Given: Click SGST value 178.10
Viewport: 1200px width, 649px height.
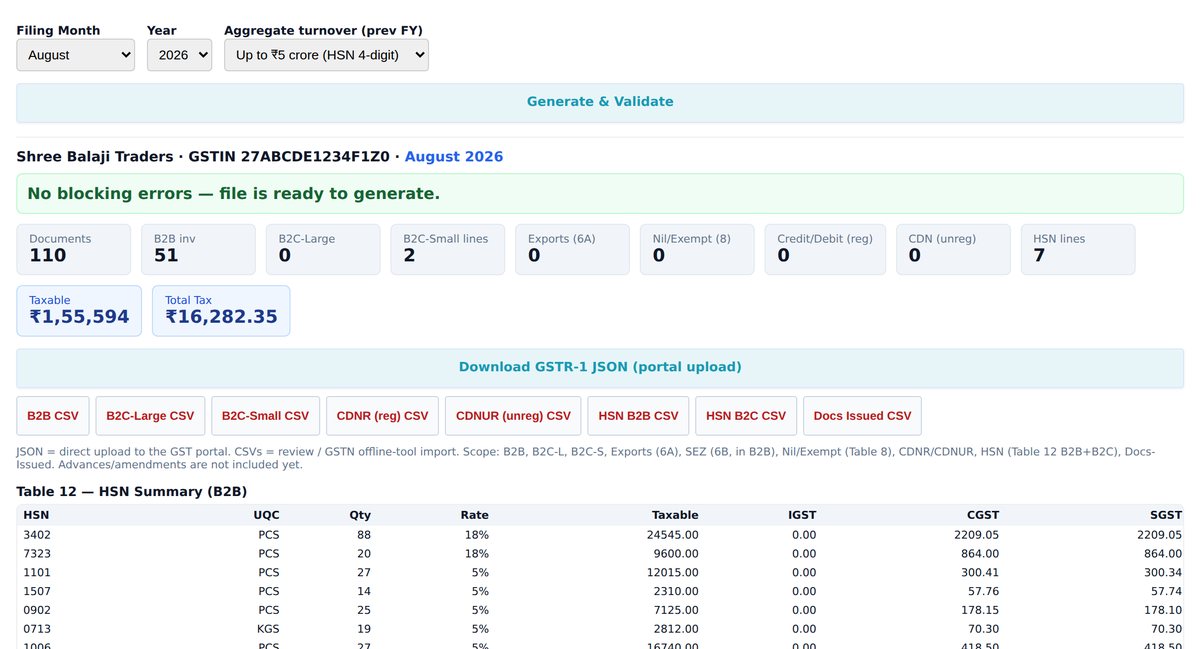Looking at the screenshot, I should [x=1163, y=611].
